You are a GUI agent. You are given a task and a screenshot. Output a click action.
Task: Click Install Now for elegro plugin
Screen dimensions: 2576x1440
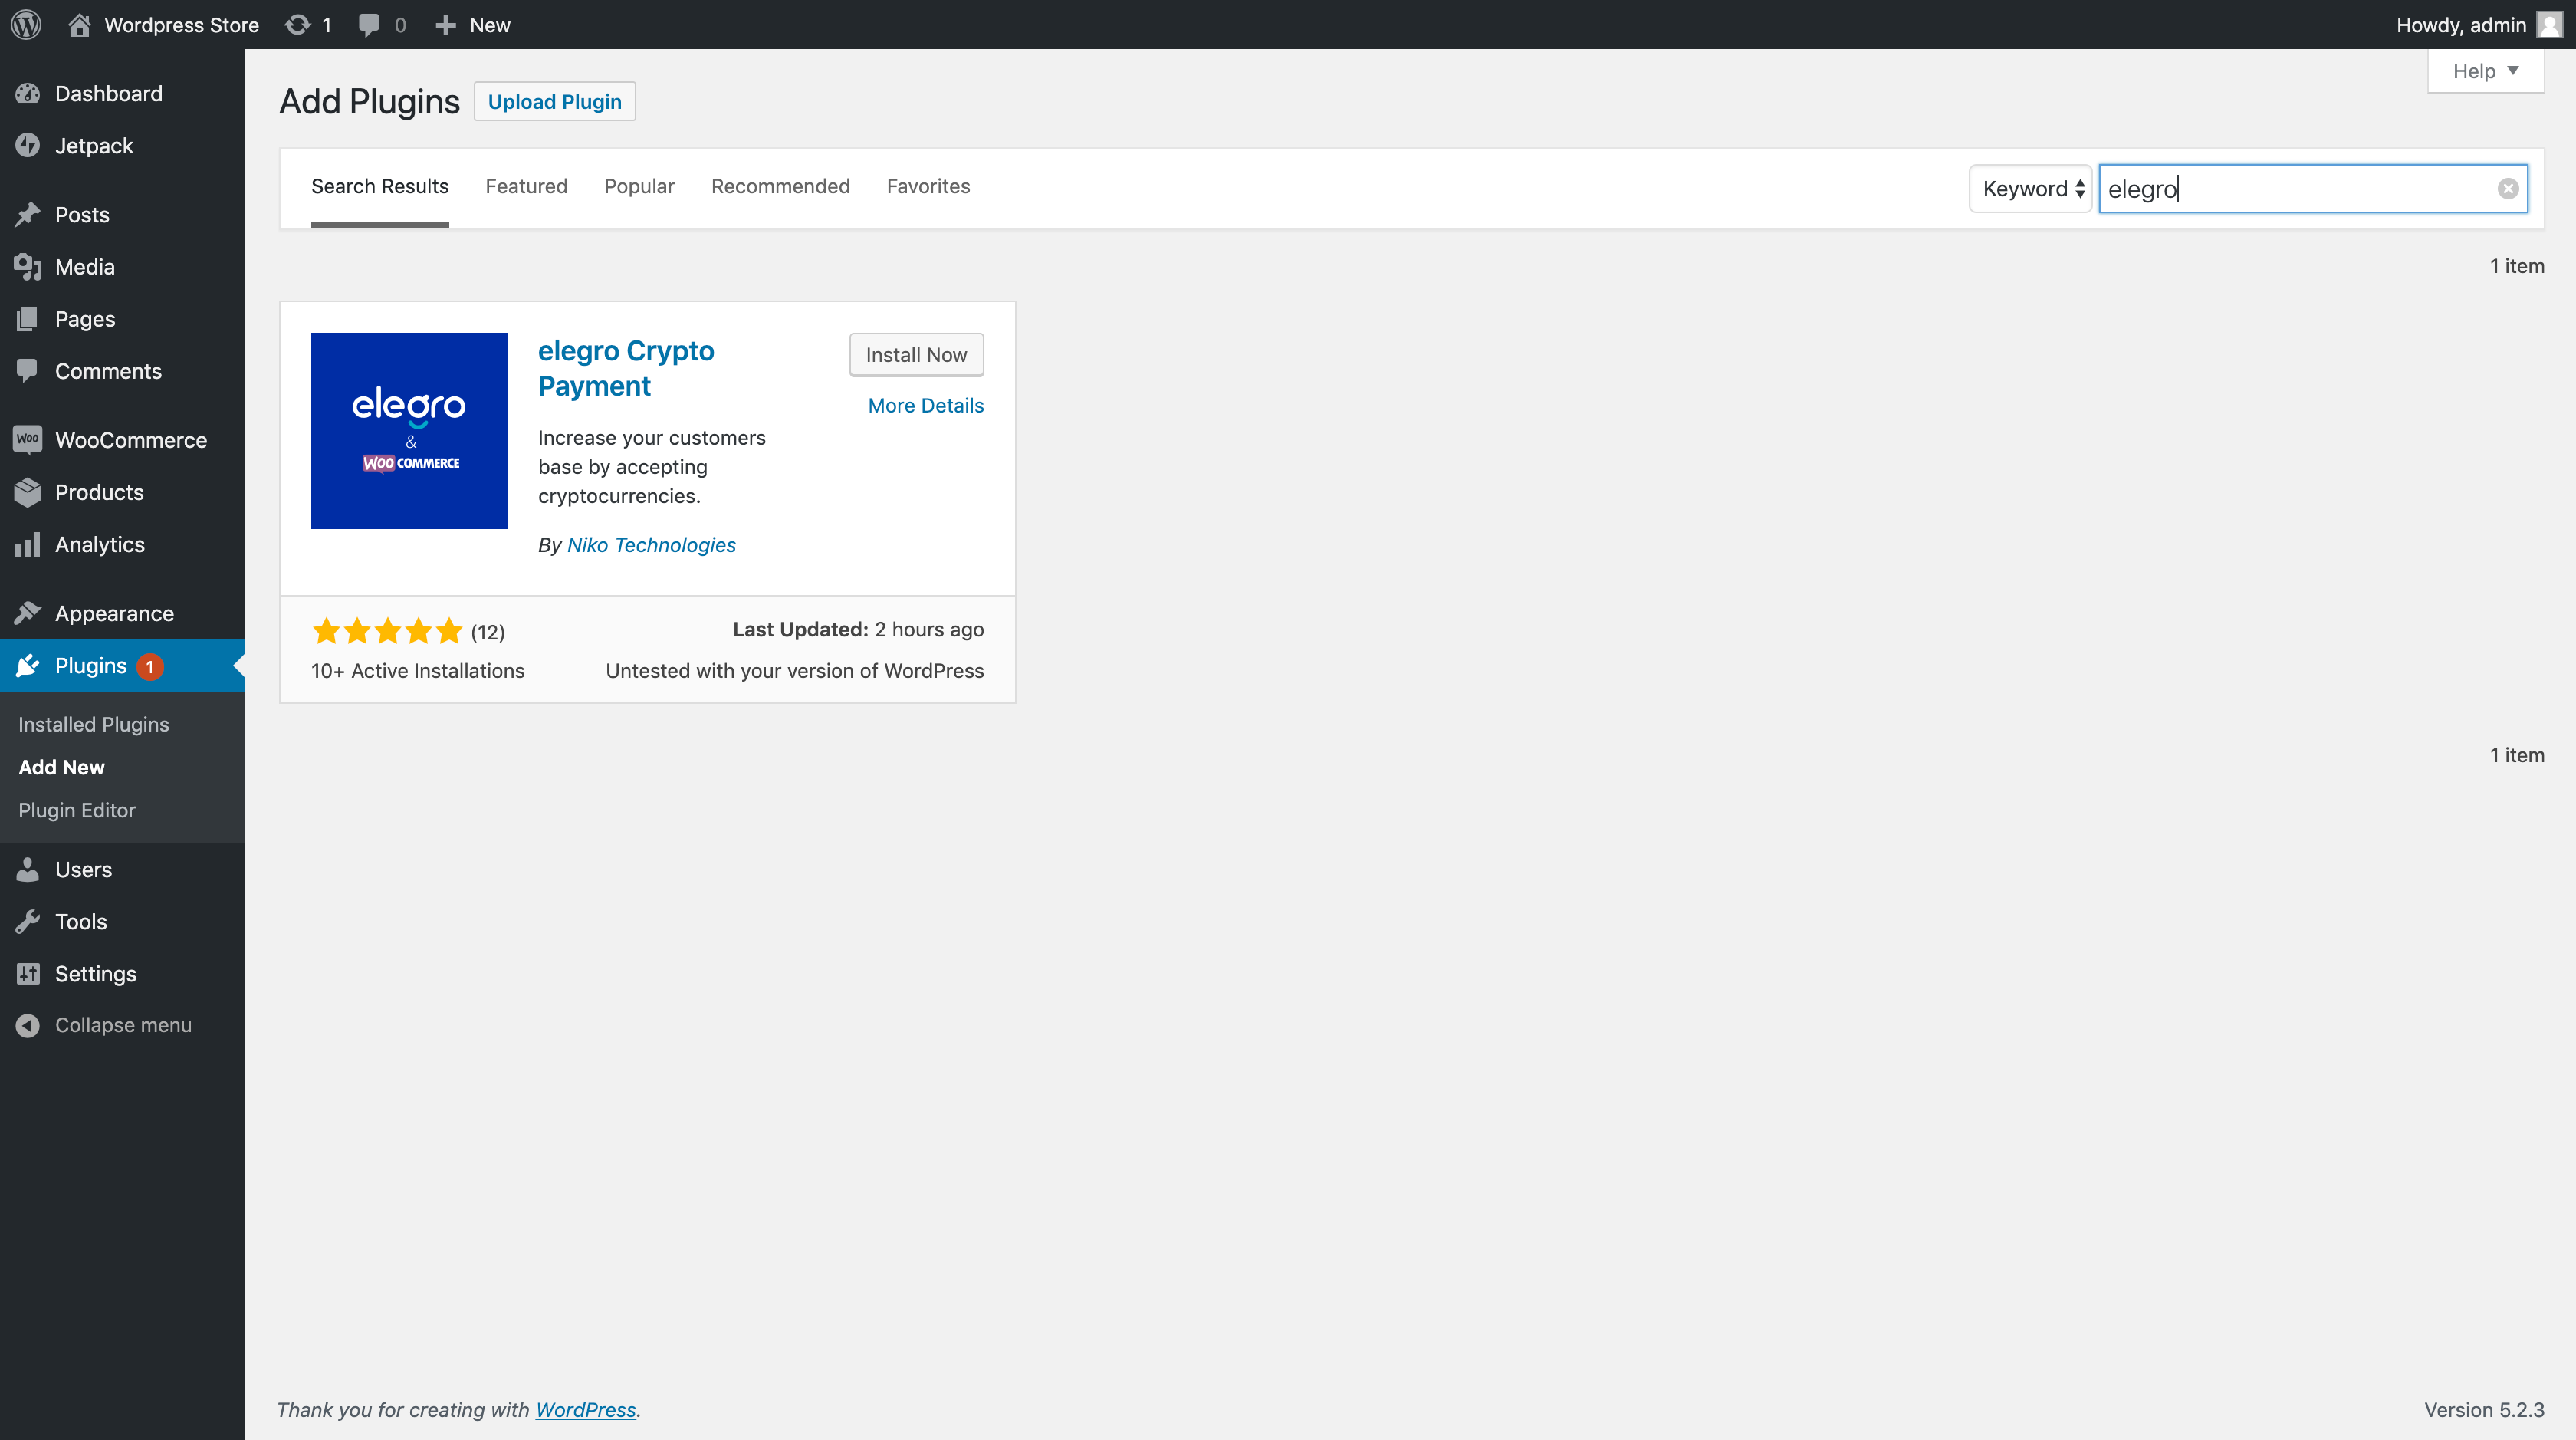coord(915,355)
